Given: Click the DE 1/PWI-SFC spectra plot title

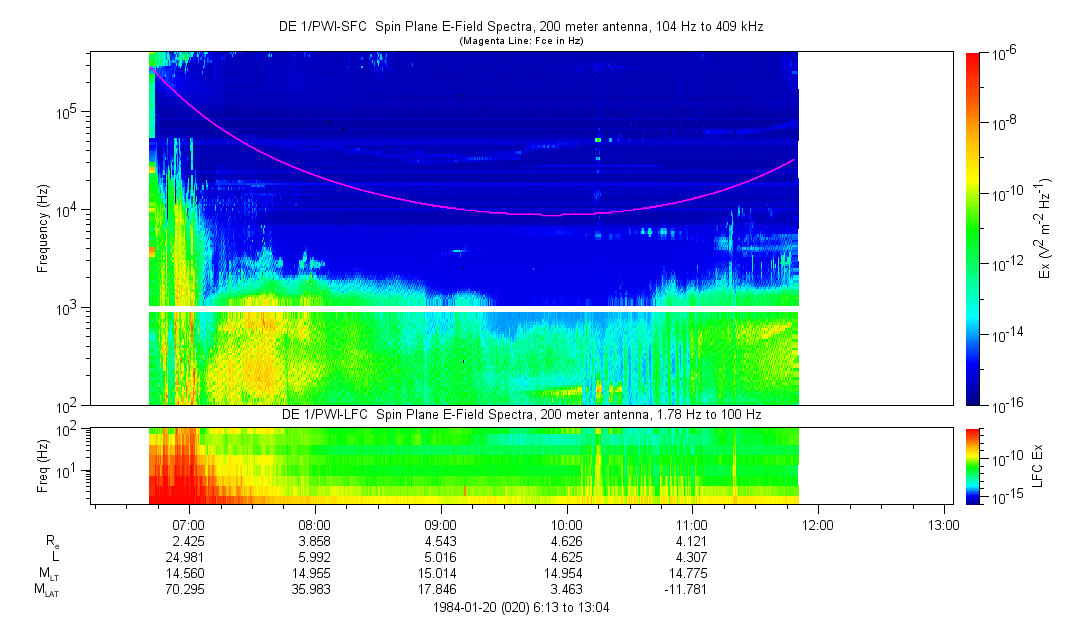Looking at the screenshot, I should click(521, 27).
